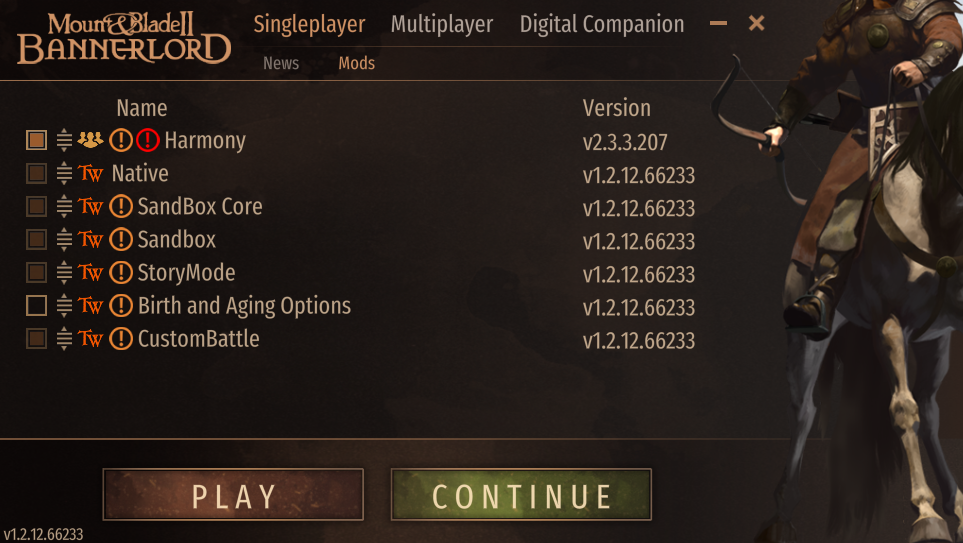963x543 pixels.
Task: Enable the Birth and Aging Options checkbox
Action: pos(36,305)
